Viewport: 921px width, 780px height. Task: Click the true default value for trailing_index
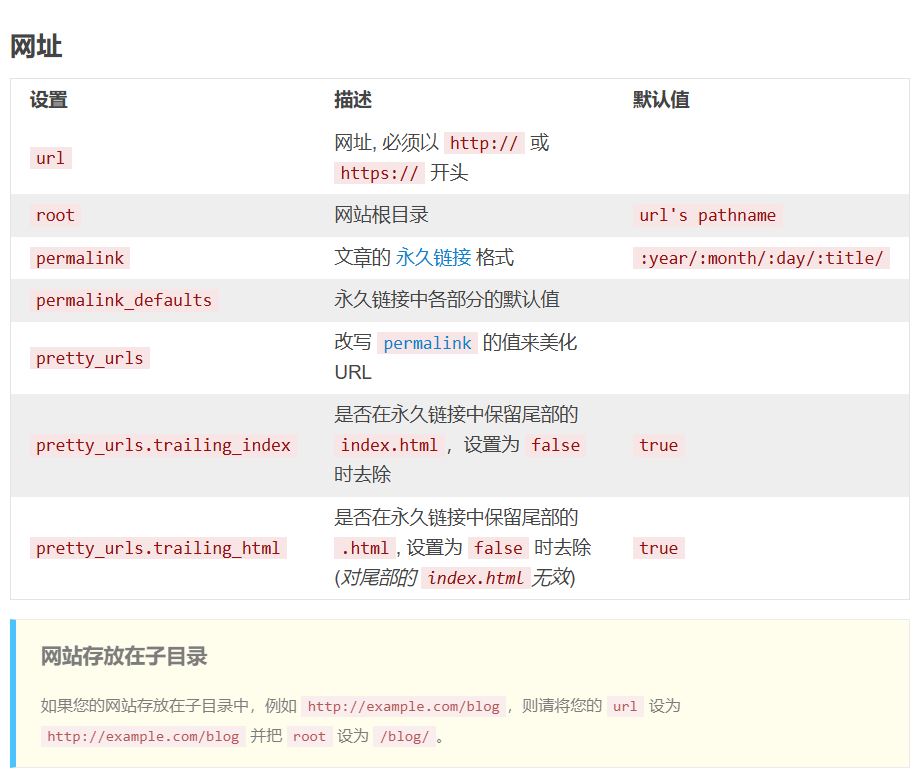coord(658,445)
